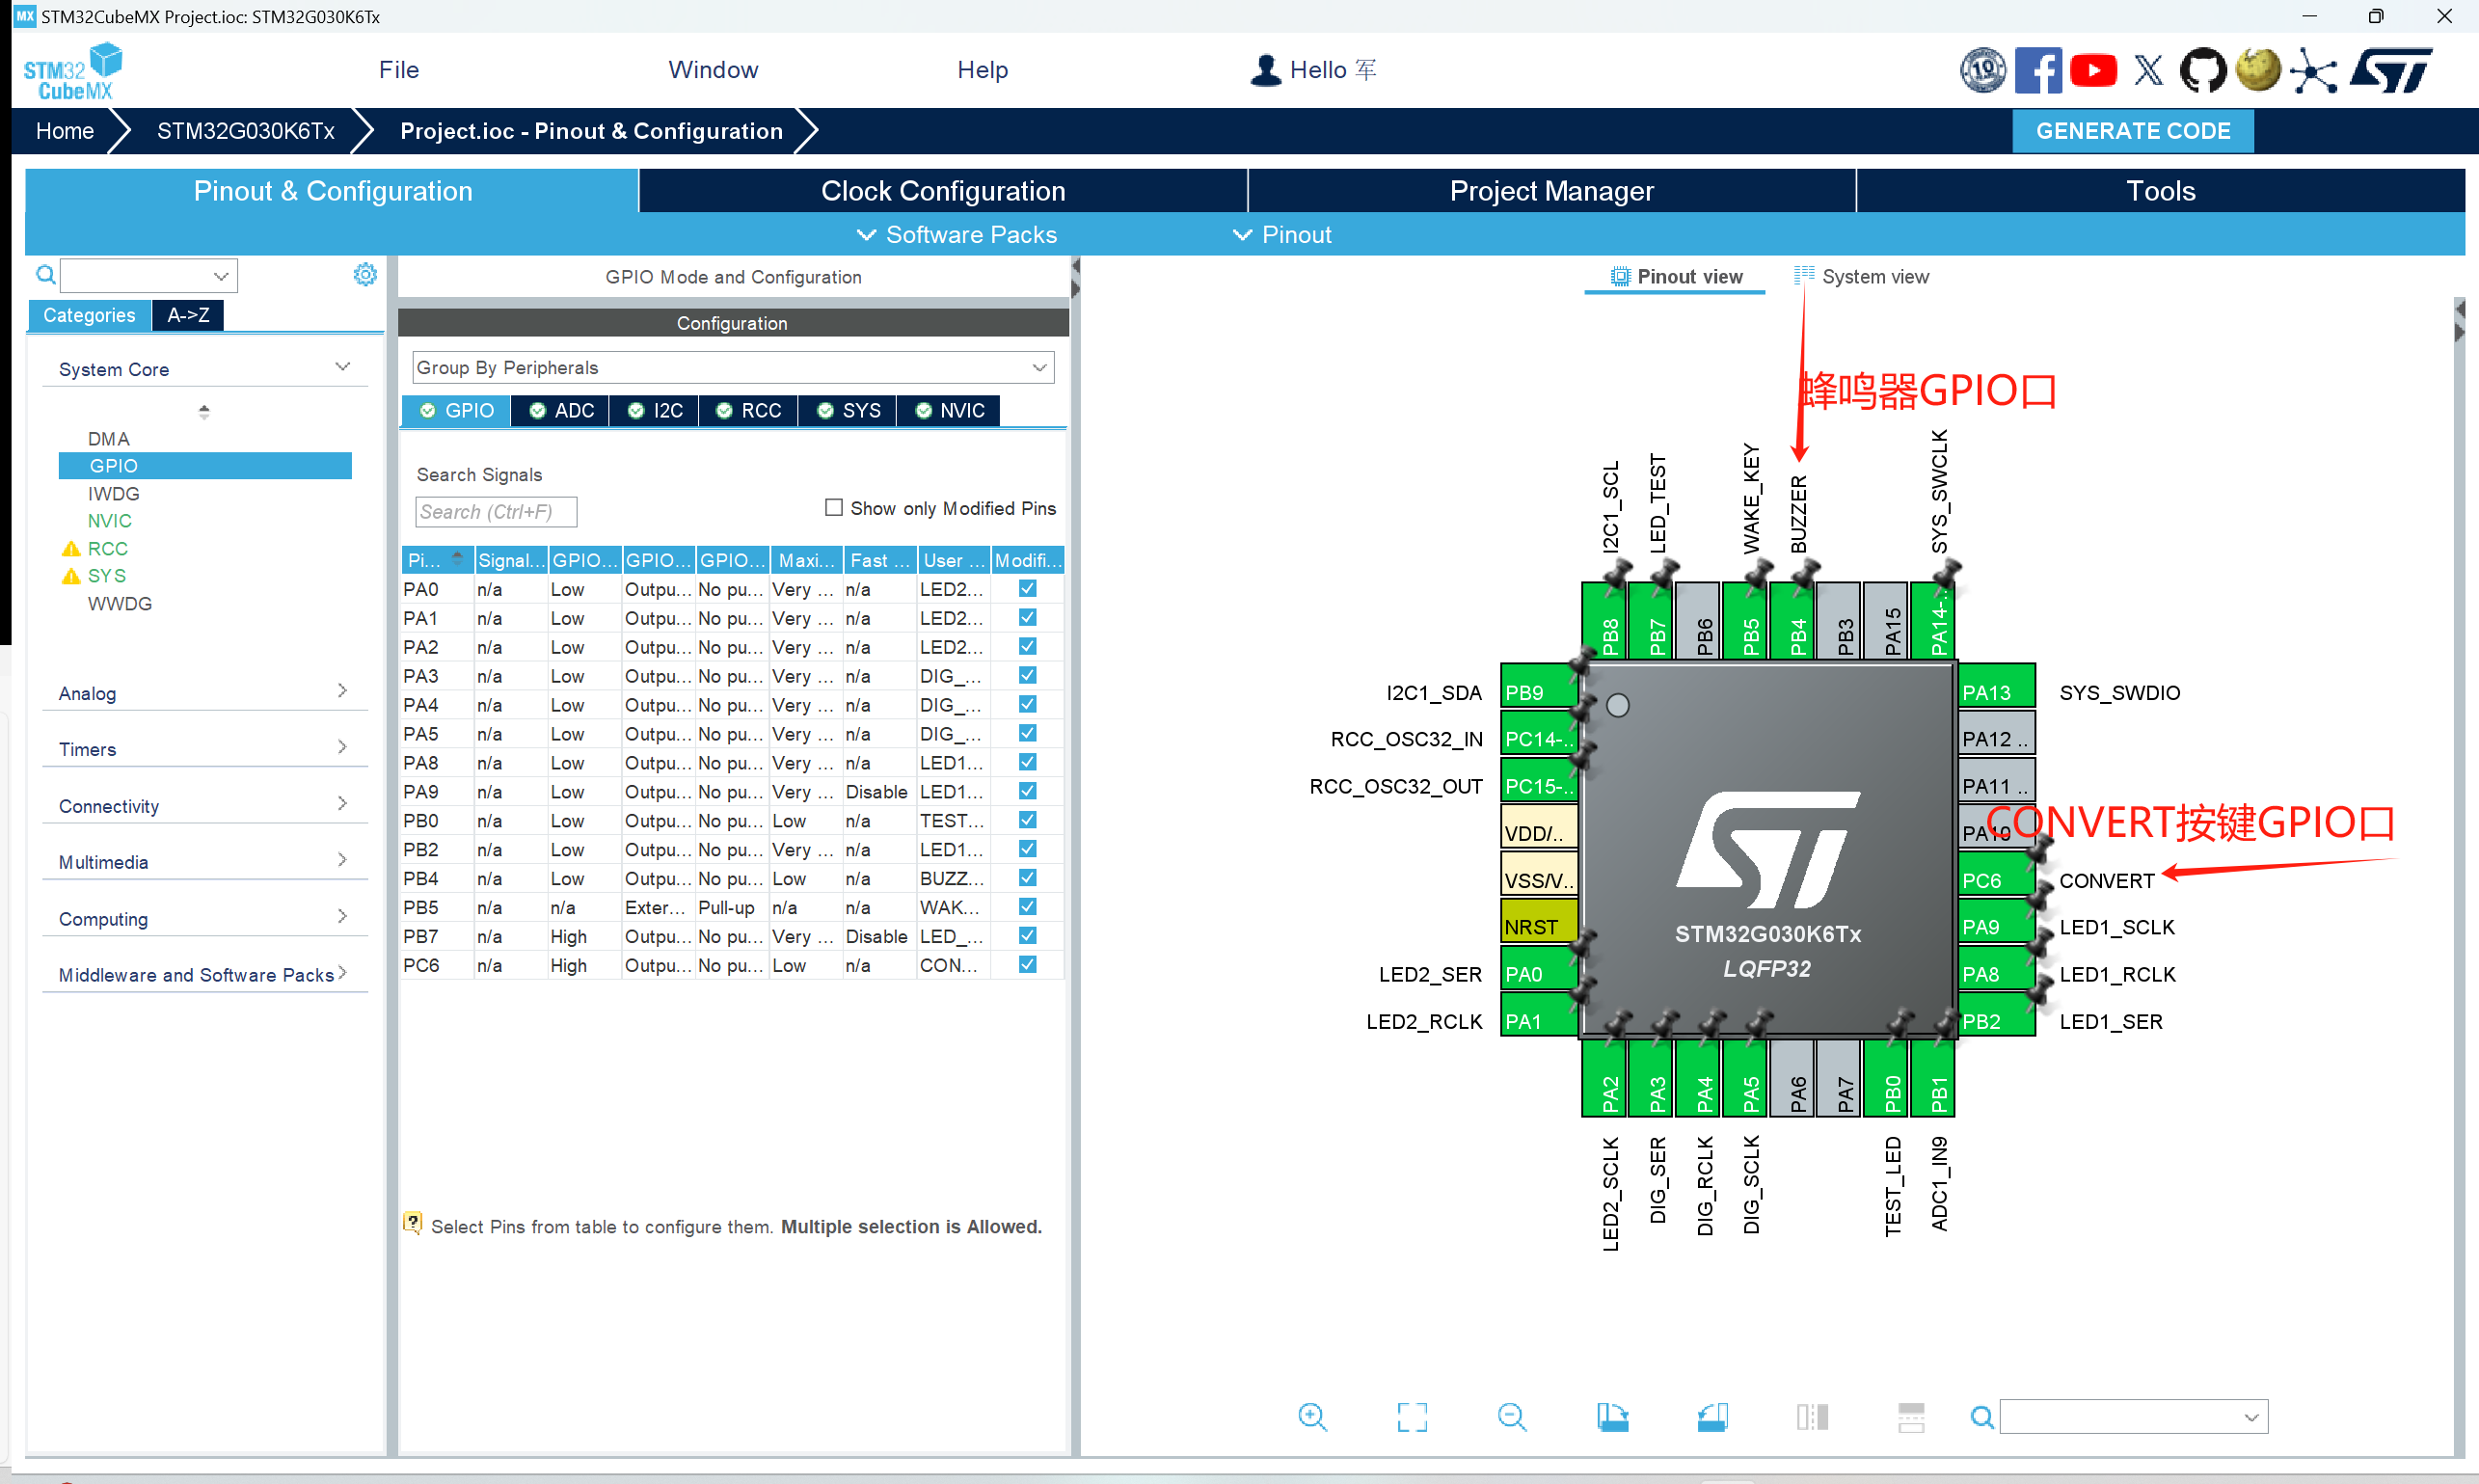Fit the pinout view to the window
Image resolution: width=2479 pixels, height=1484 pixels.
click(1412, 1416)
